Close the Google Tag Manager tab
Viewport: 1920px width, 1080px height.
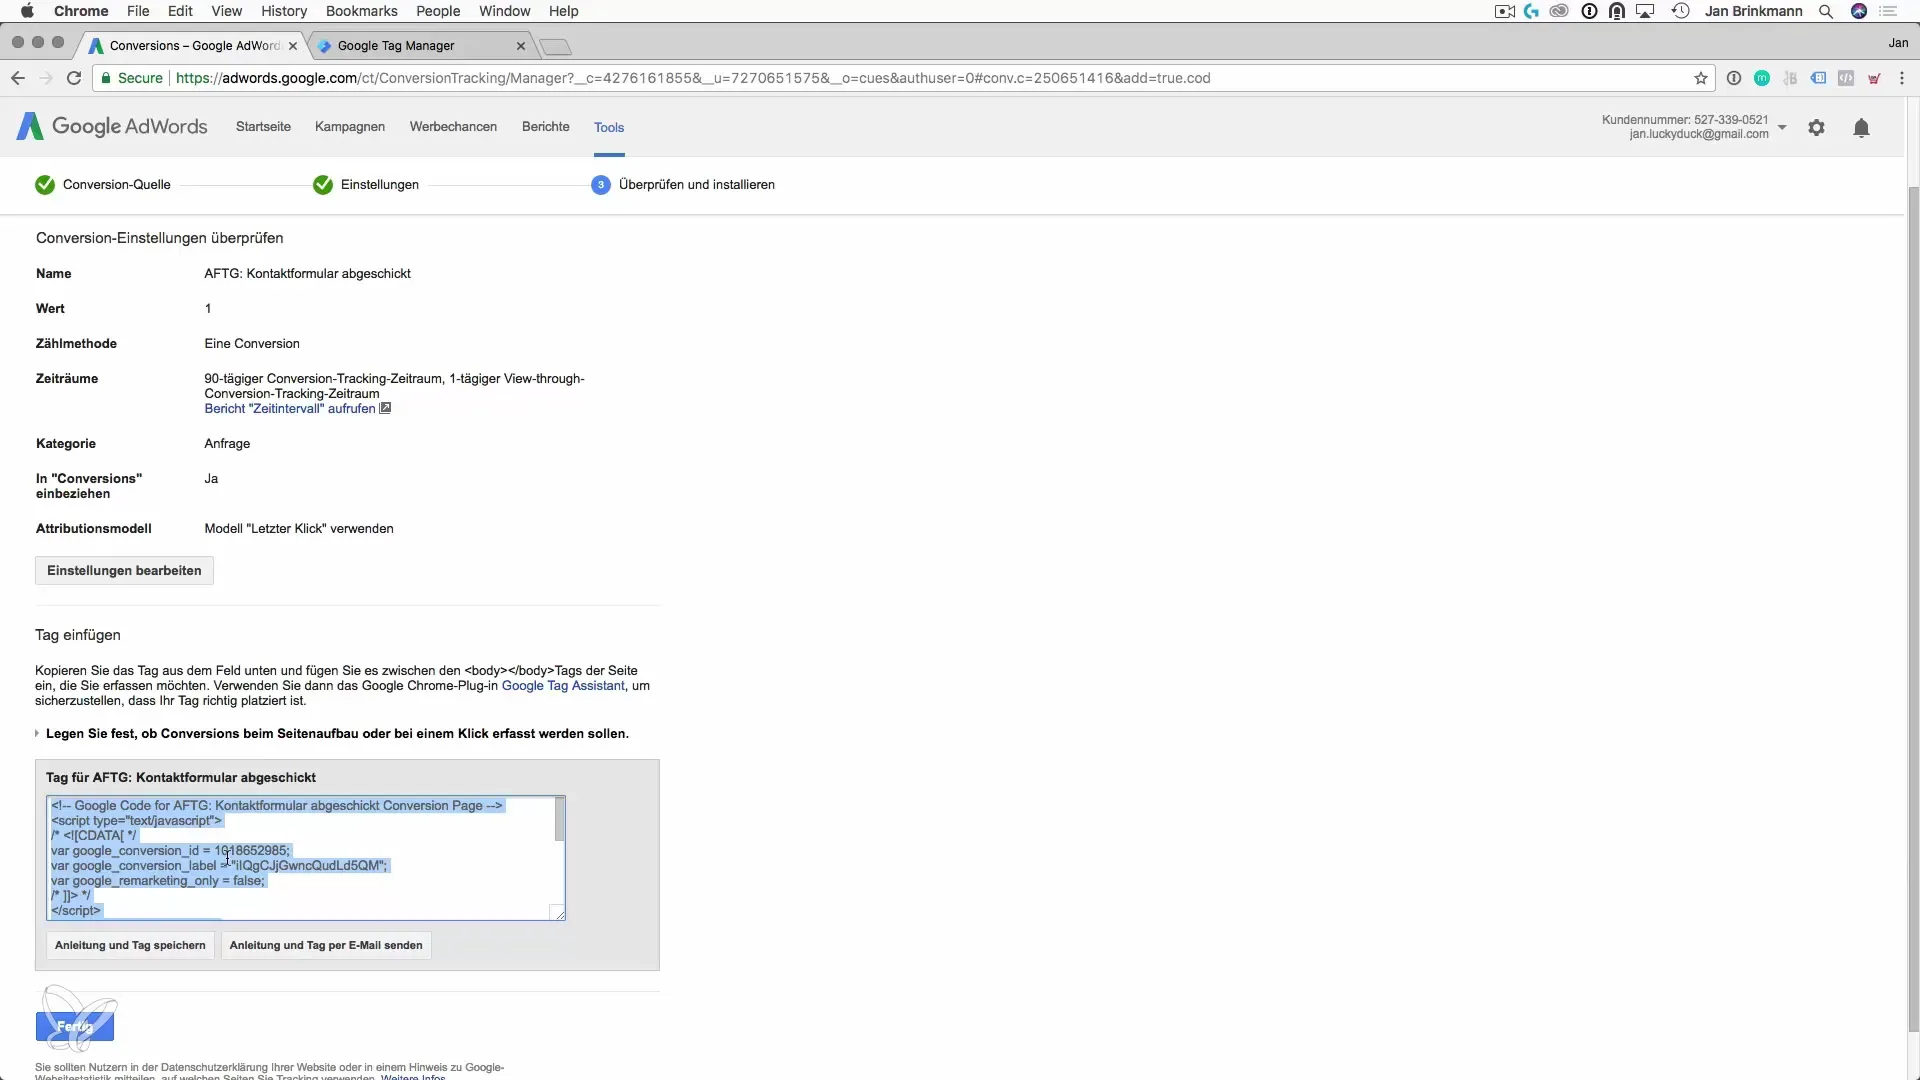point(521,46)
